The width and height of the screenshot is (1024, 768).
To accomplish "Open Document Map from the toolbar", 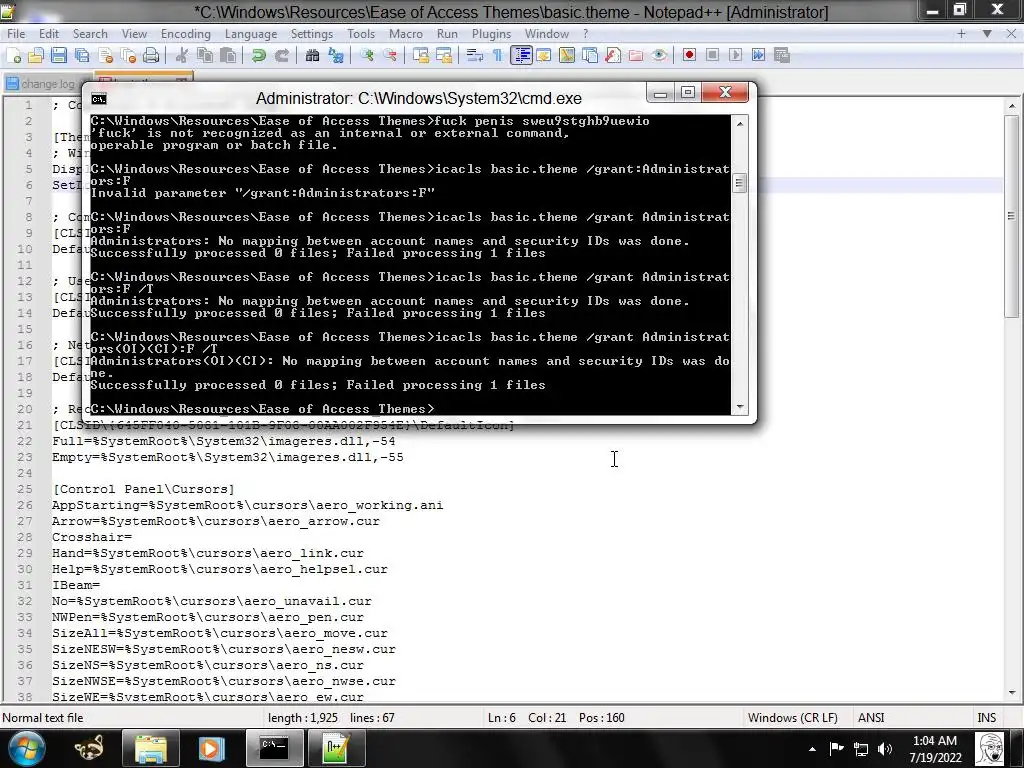I will click(x=567, y=56).
